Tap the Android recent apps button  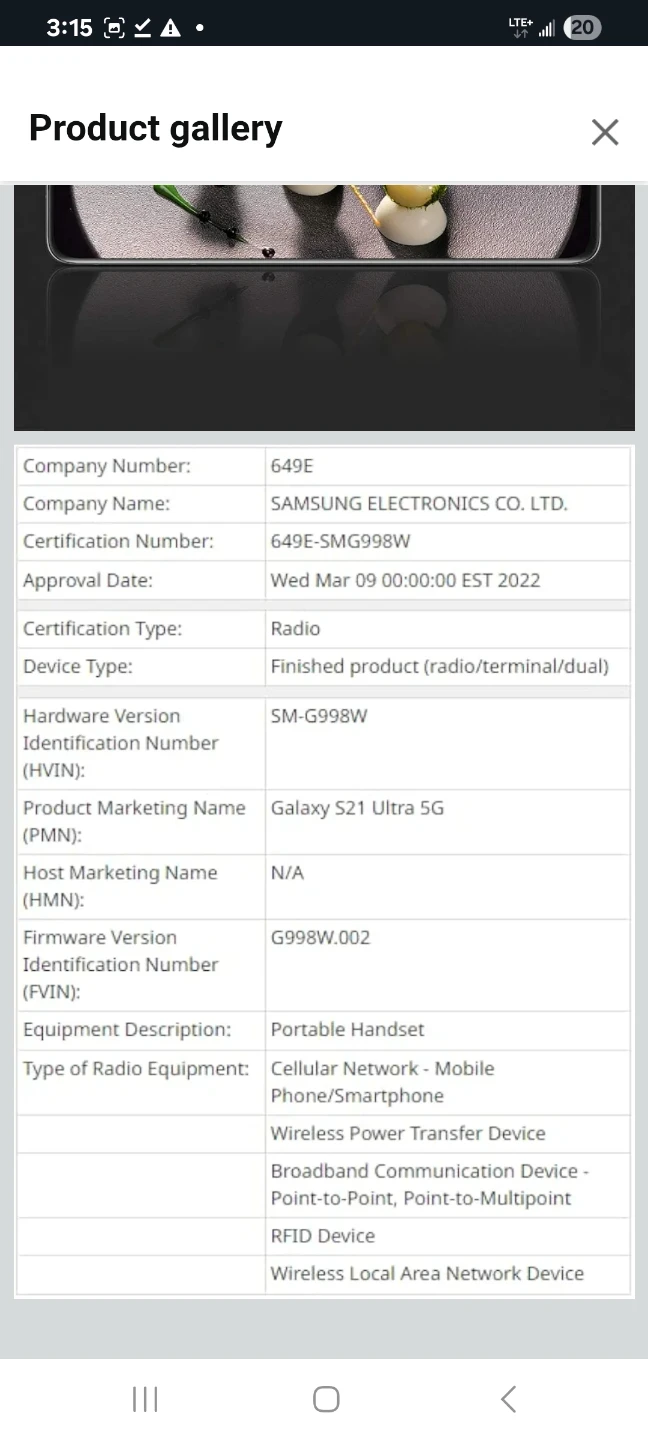coord(145,1399)
